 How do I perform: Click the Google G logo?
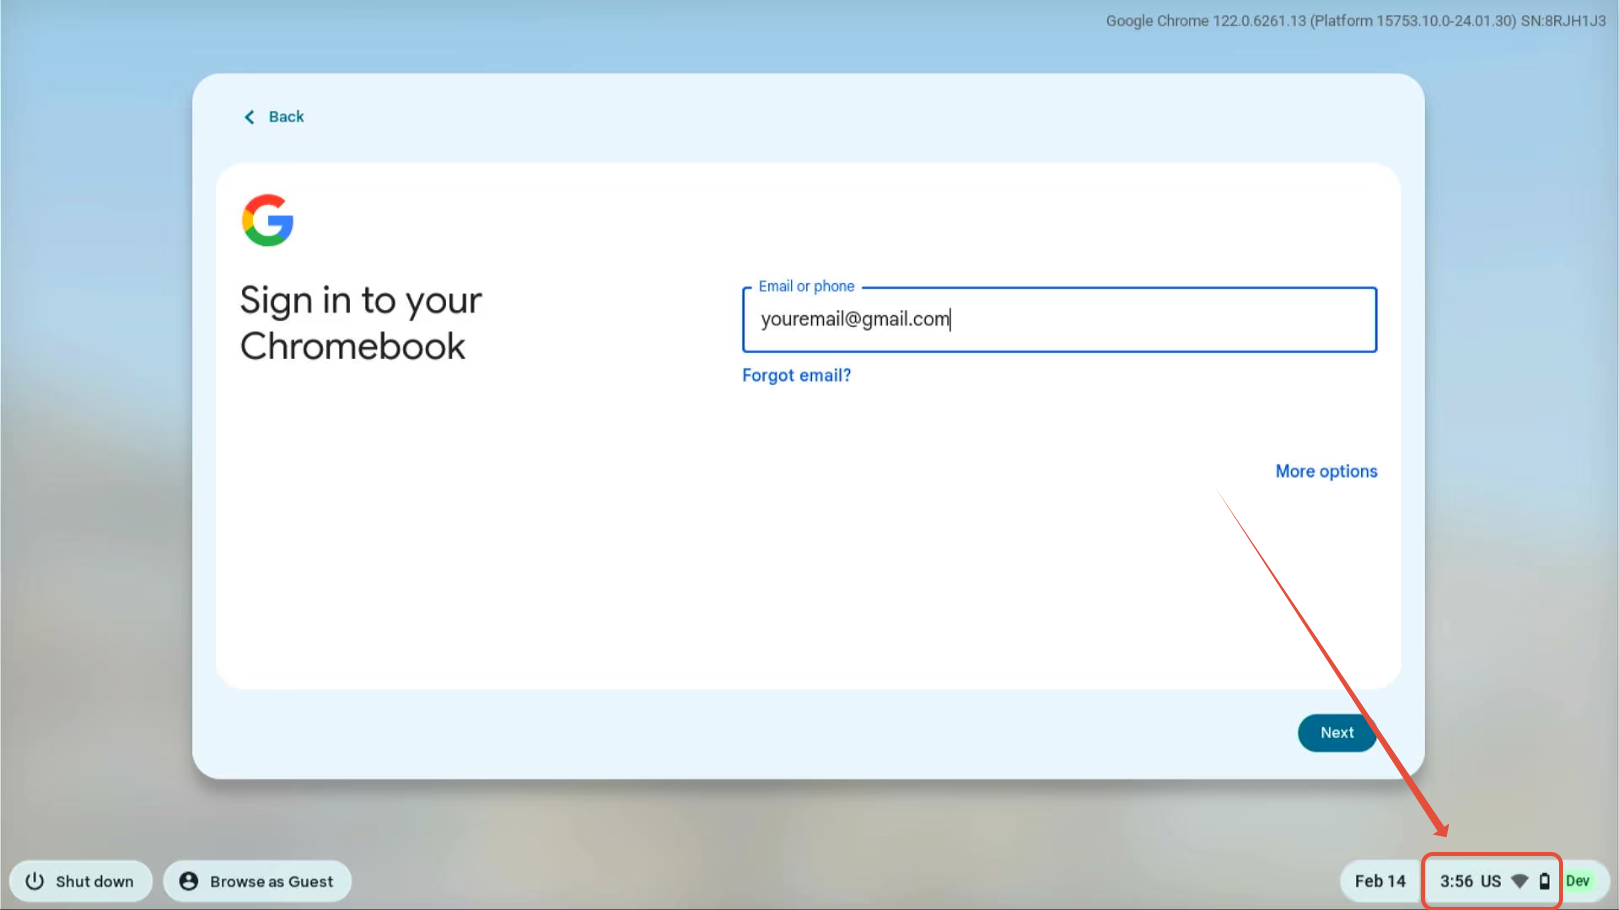(x=268, y=220)
